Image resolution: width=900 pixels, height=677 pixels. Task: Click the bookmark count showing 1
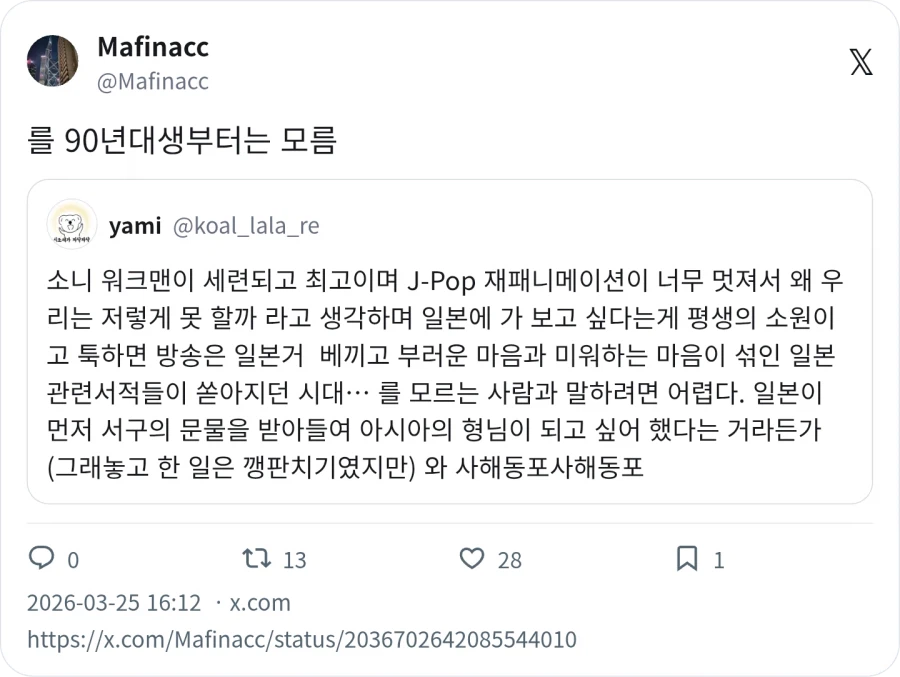718,560
